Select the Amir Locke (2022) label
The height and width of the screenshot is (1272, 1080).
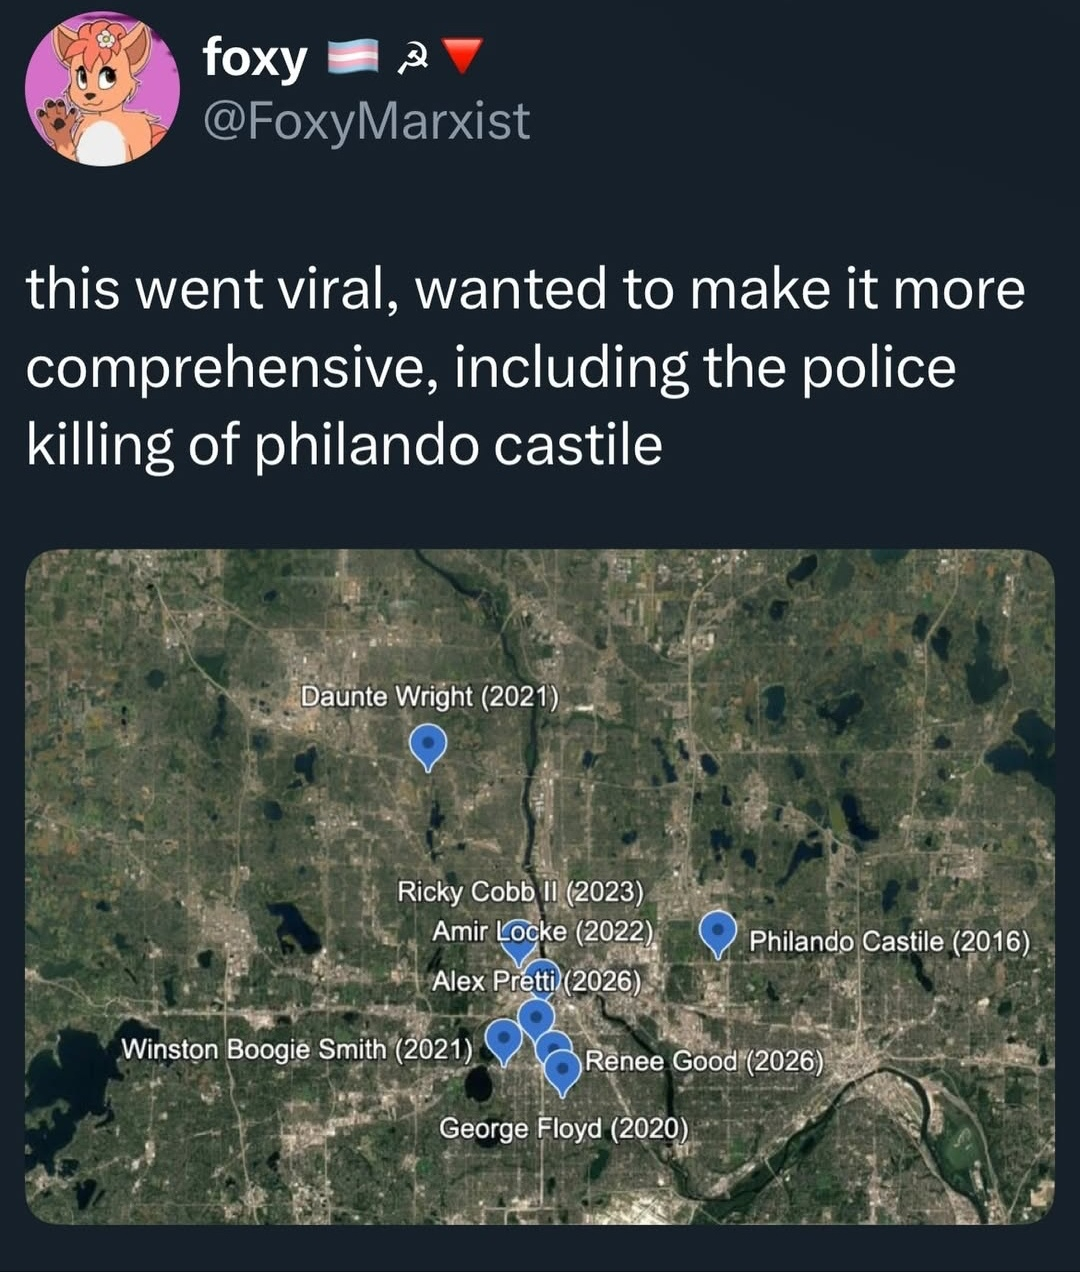[x=542, y=931]
